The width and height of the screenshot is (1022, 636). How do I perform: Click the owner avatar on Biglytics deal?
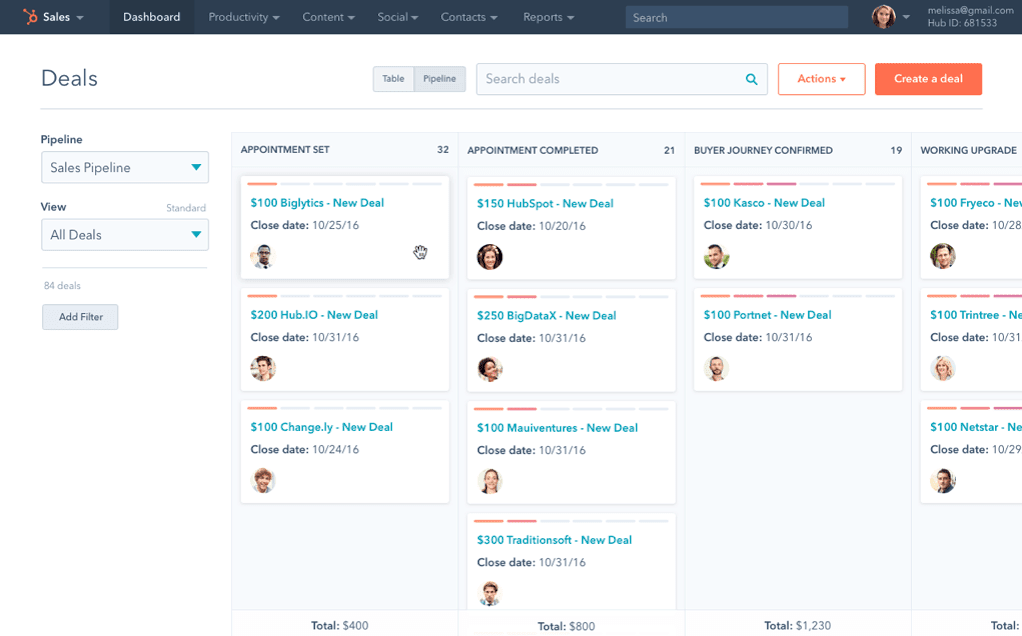pos(263,257)
